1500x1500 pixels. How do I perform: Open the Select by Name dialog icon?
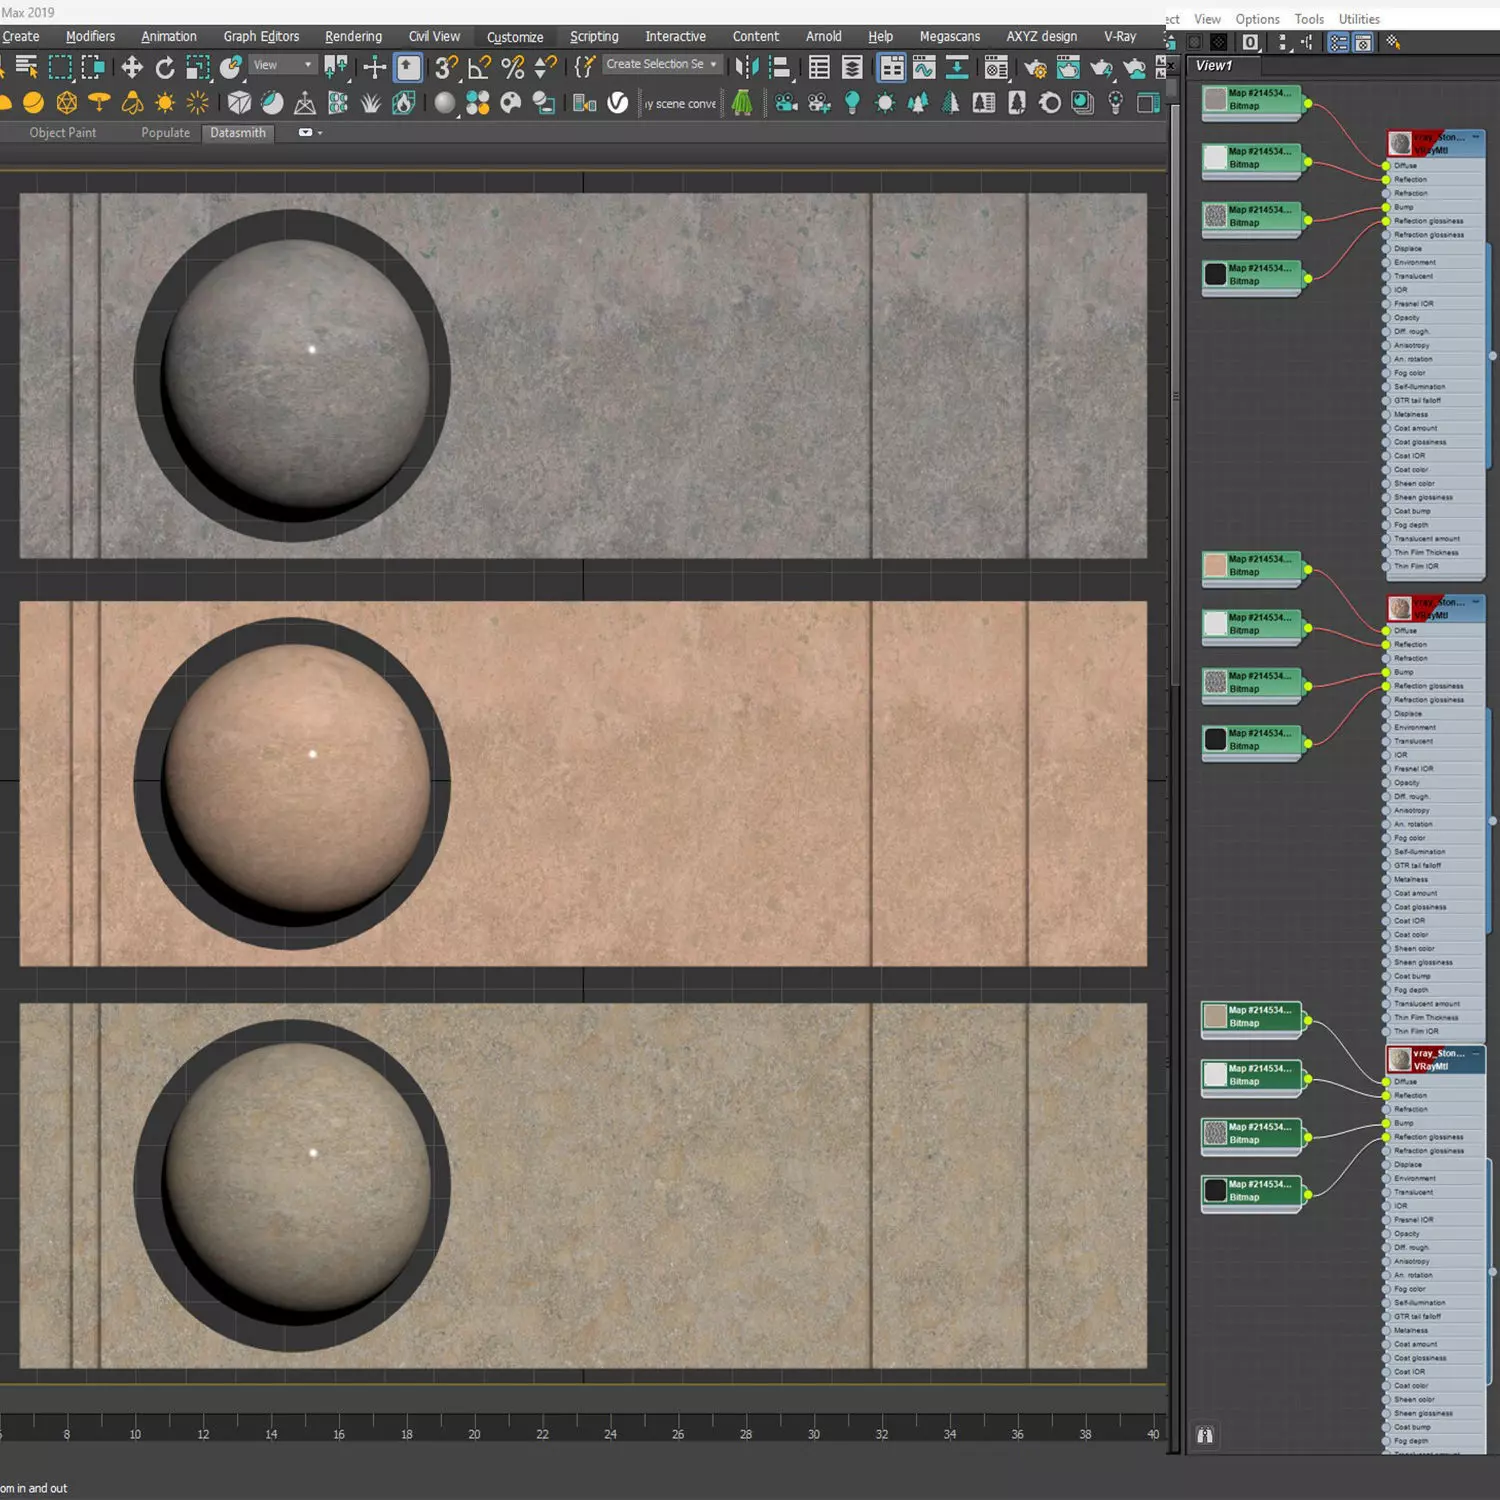27,68
